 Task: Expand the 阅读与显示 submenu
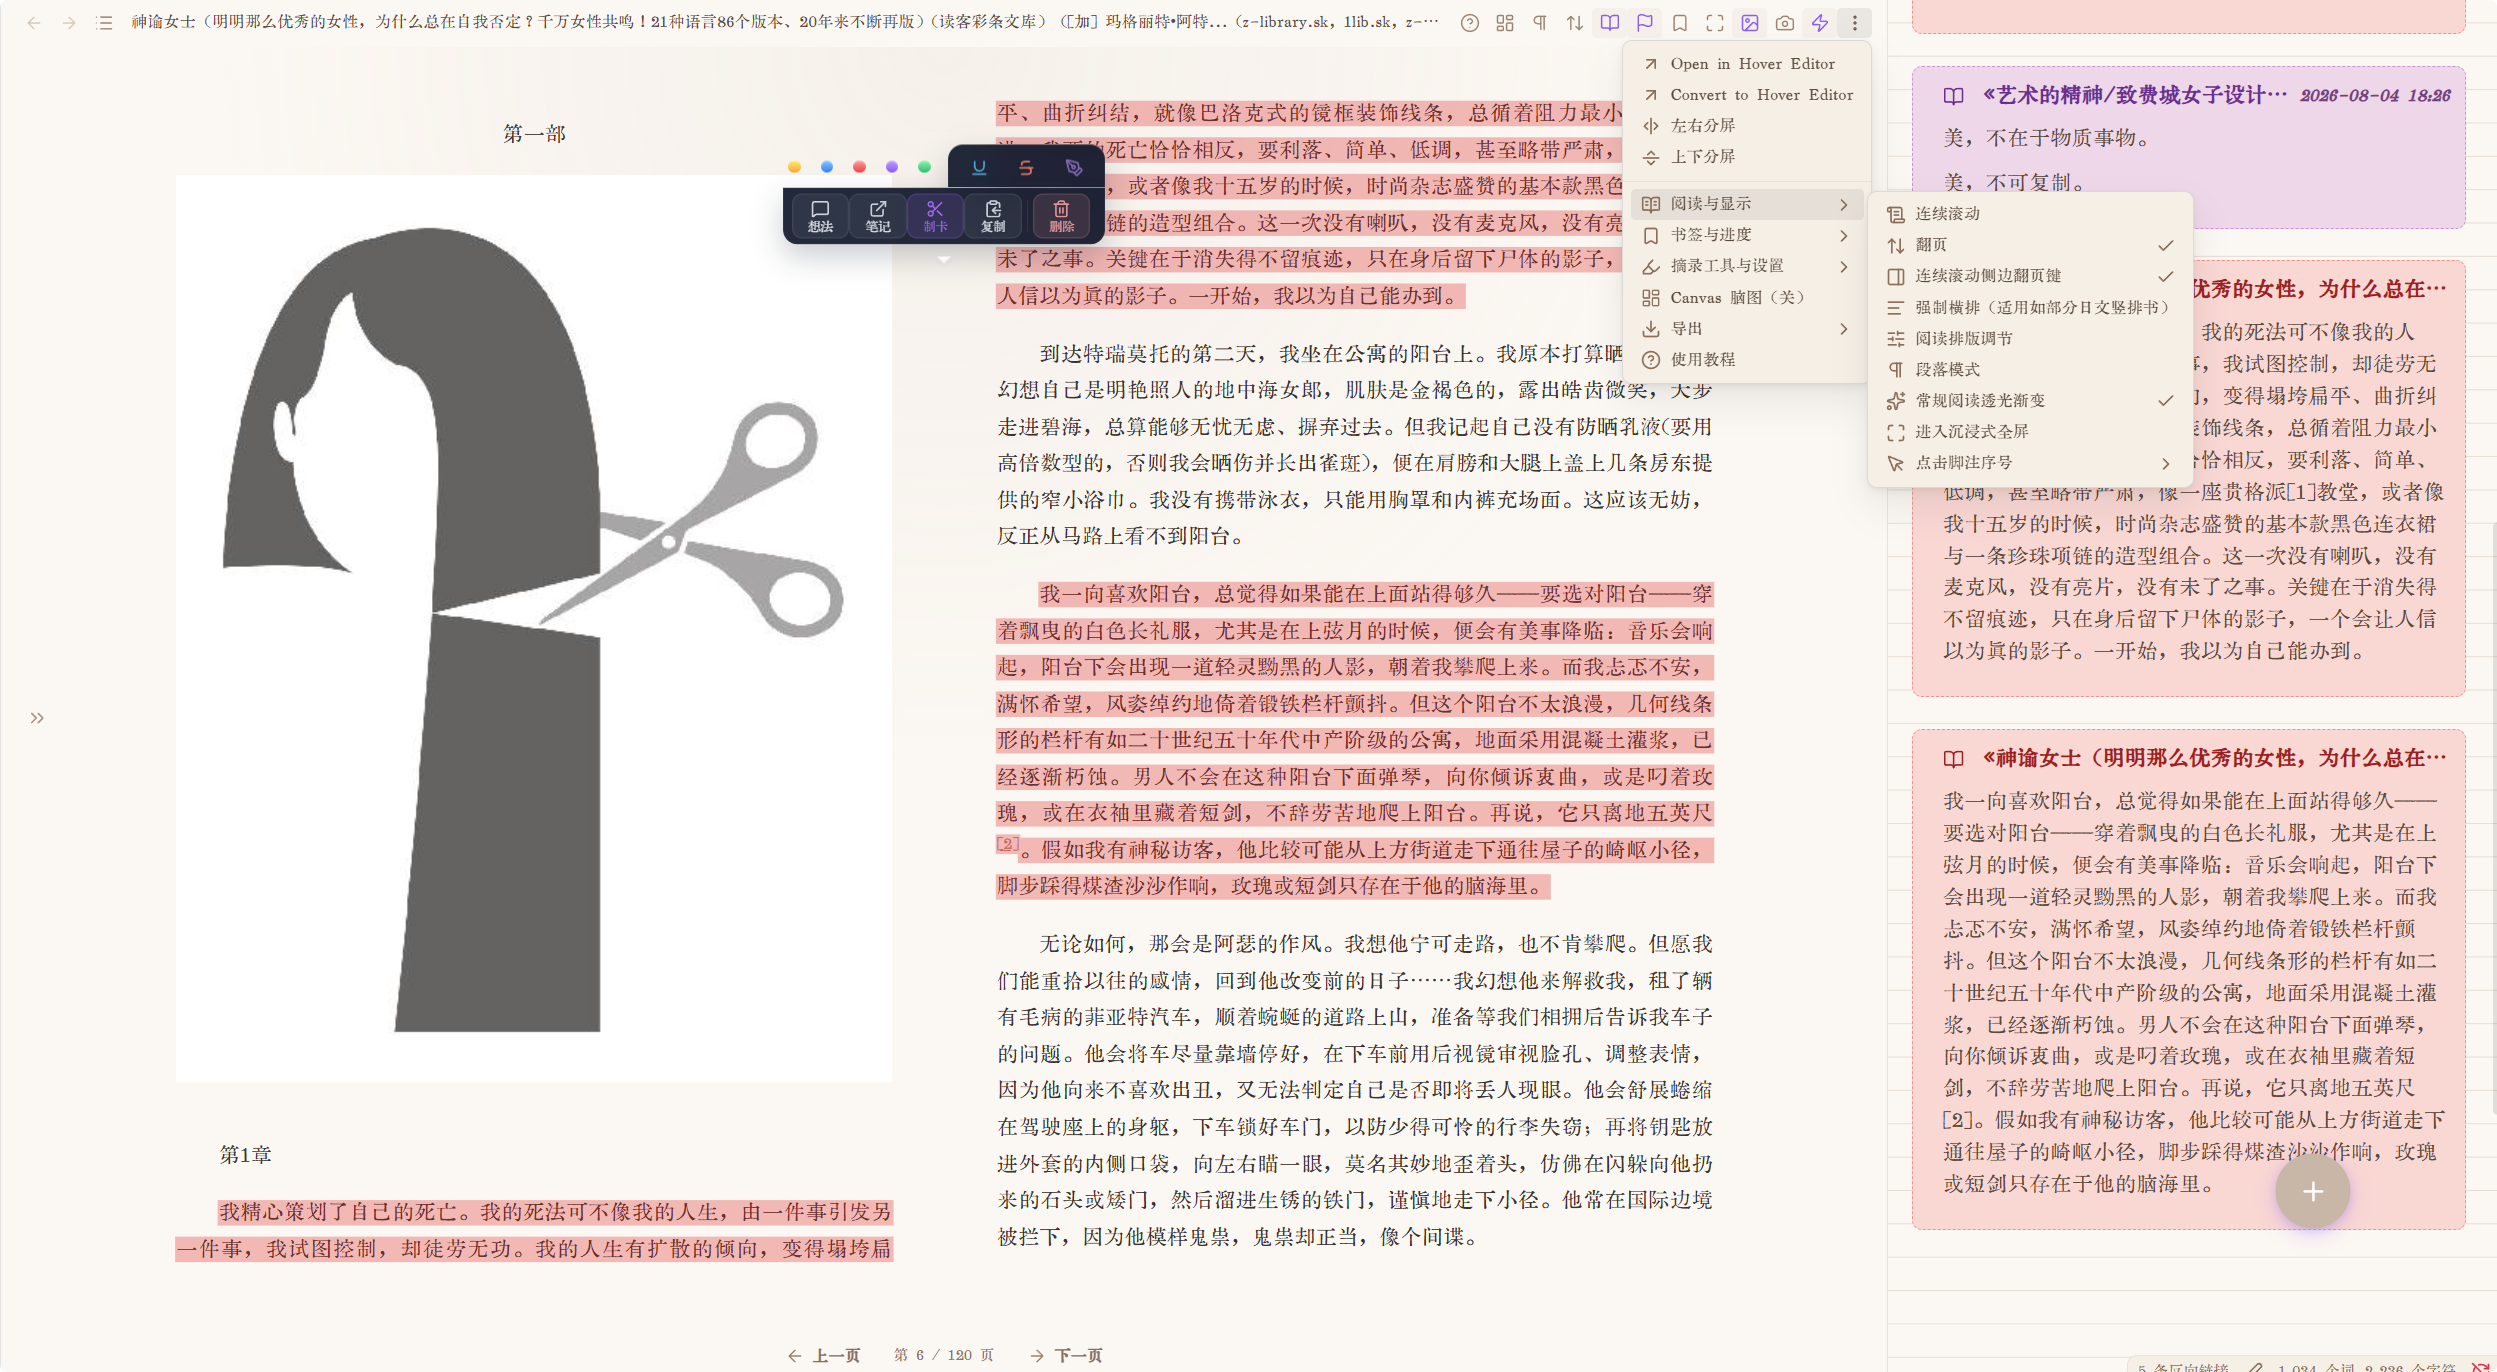1746,204
